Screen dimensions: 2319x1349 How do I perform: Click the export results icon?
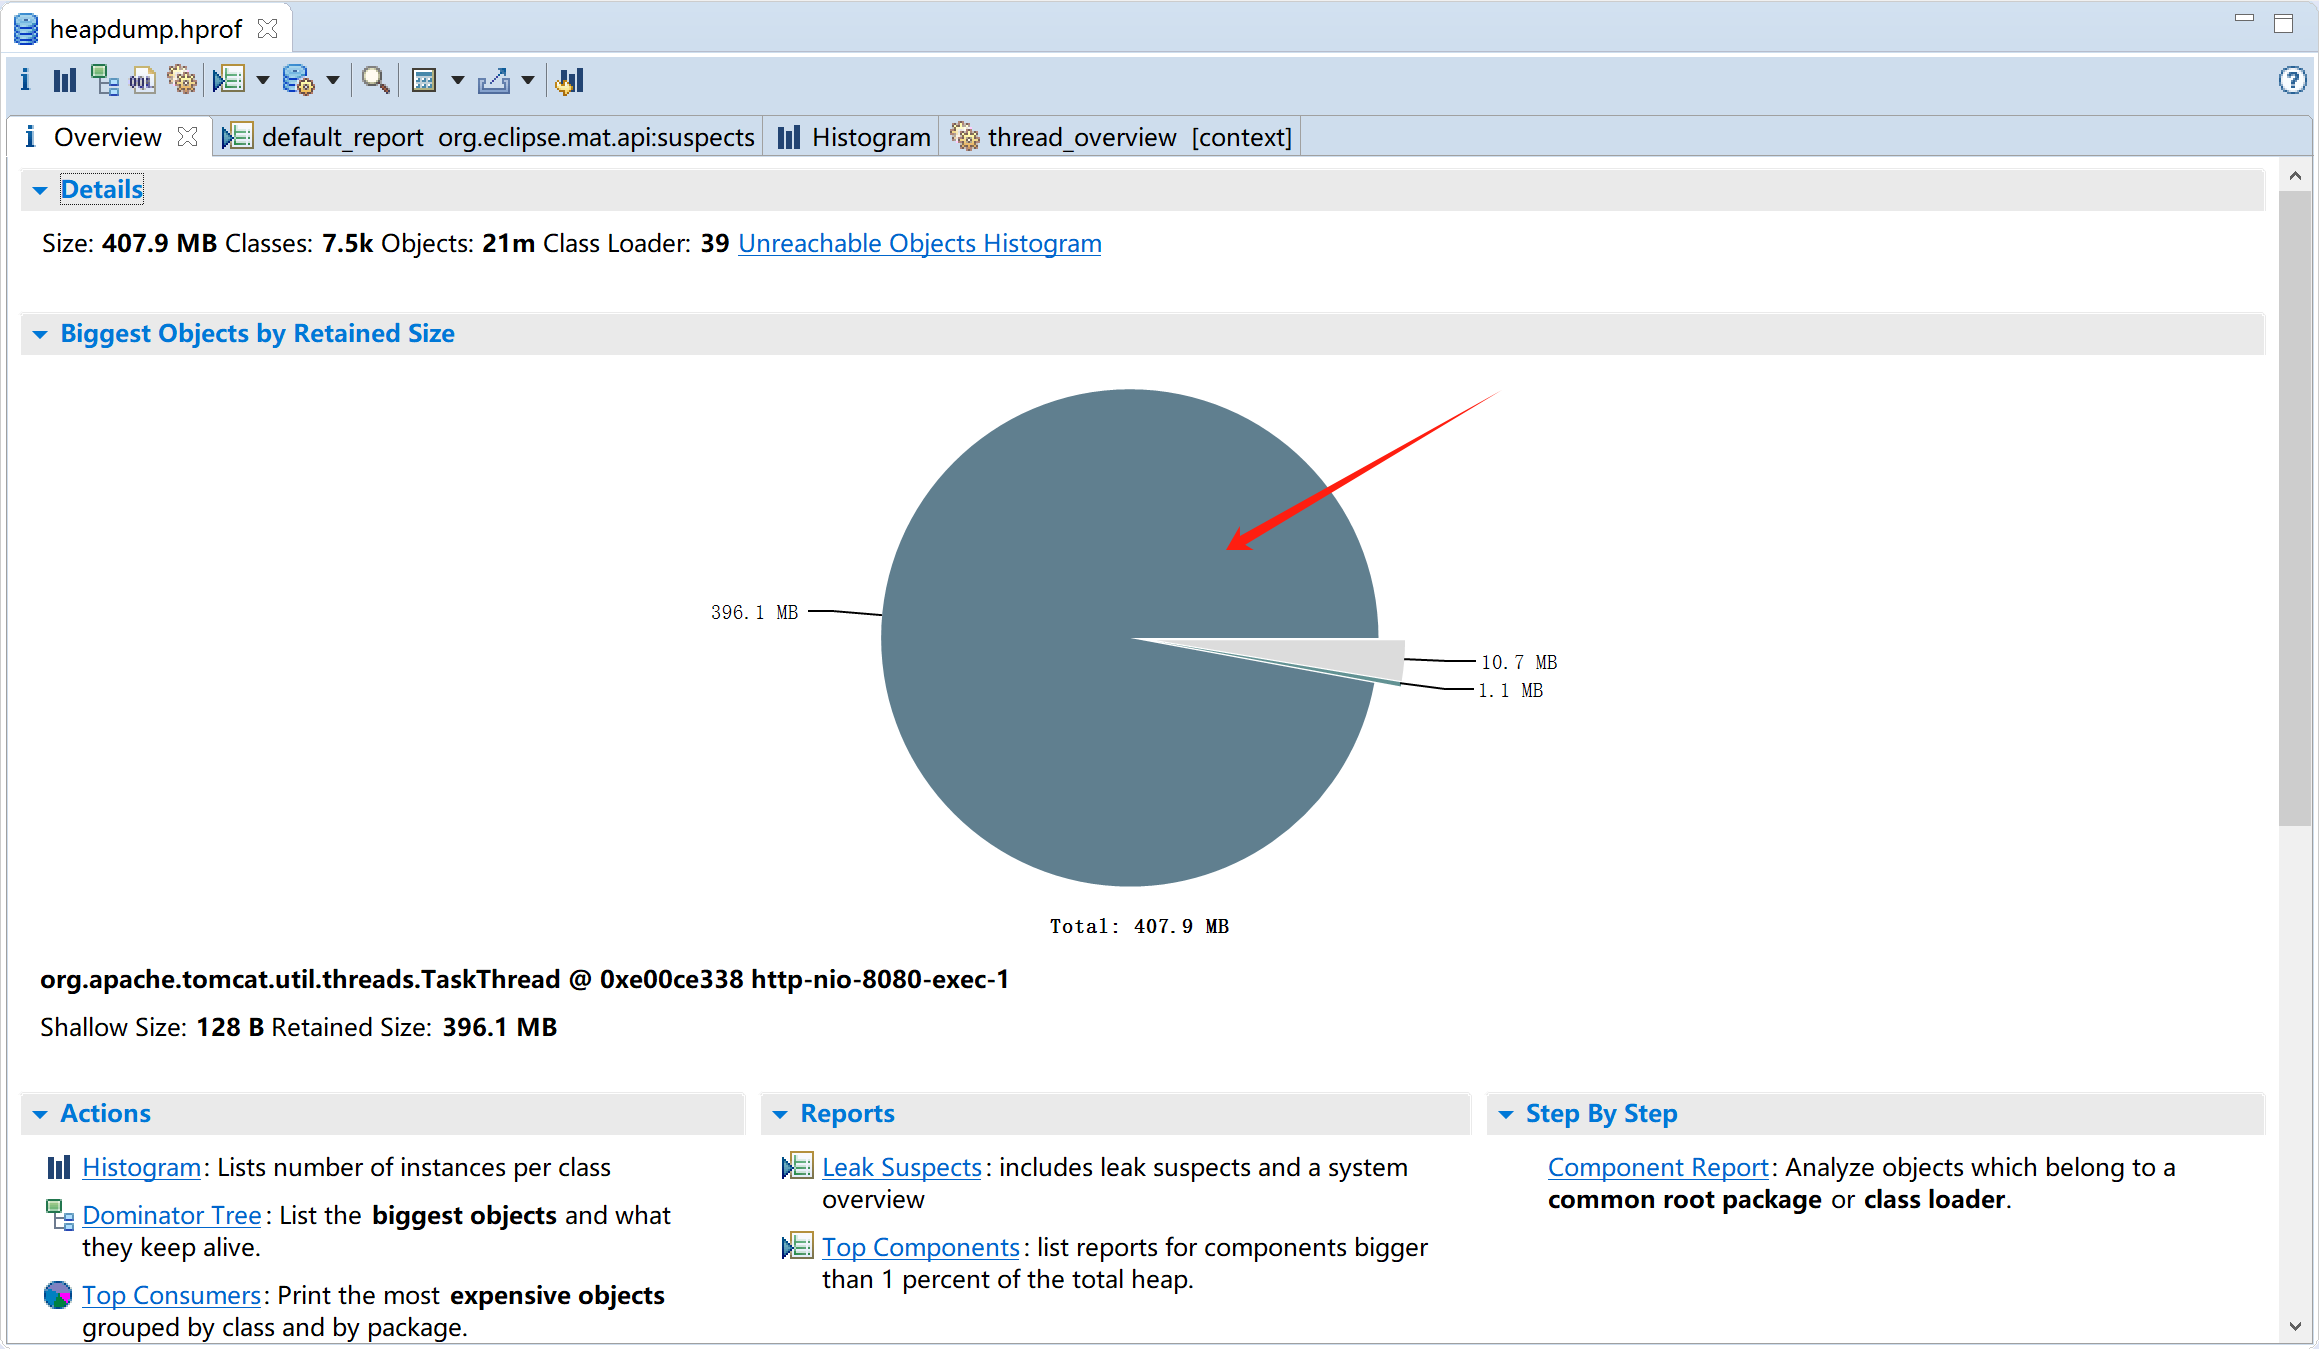tap(494, 80)
